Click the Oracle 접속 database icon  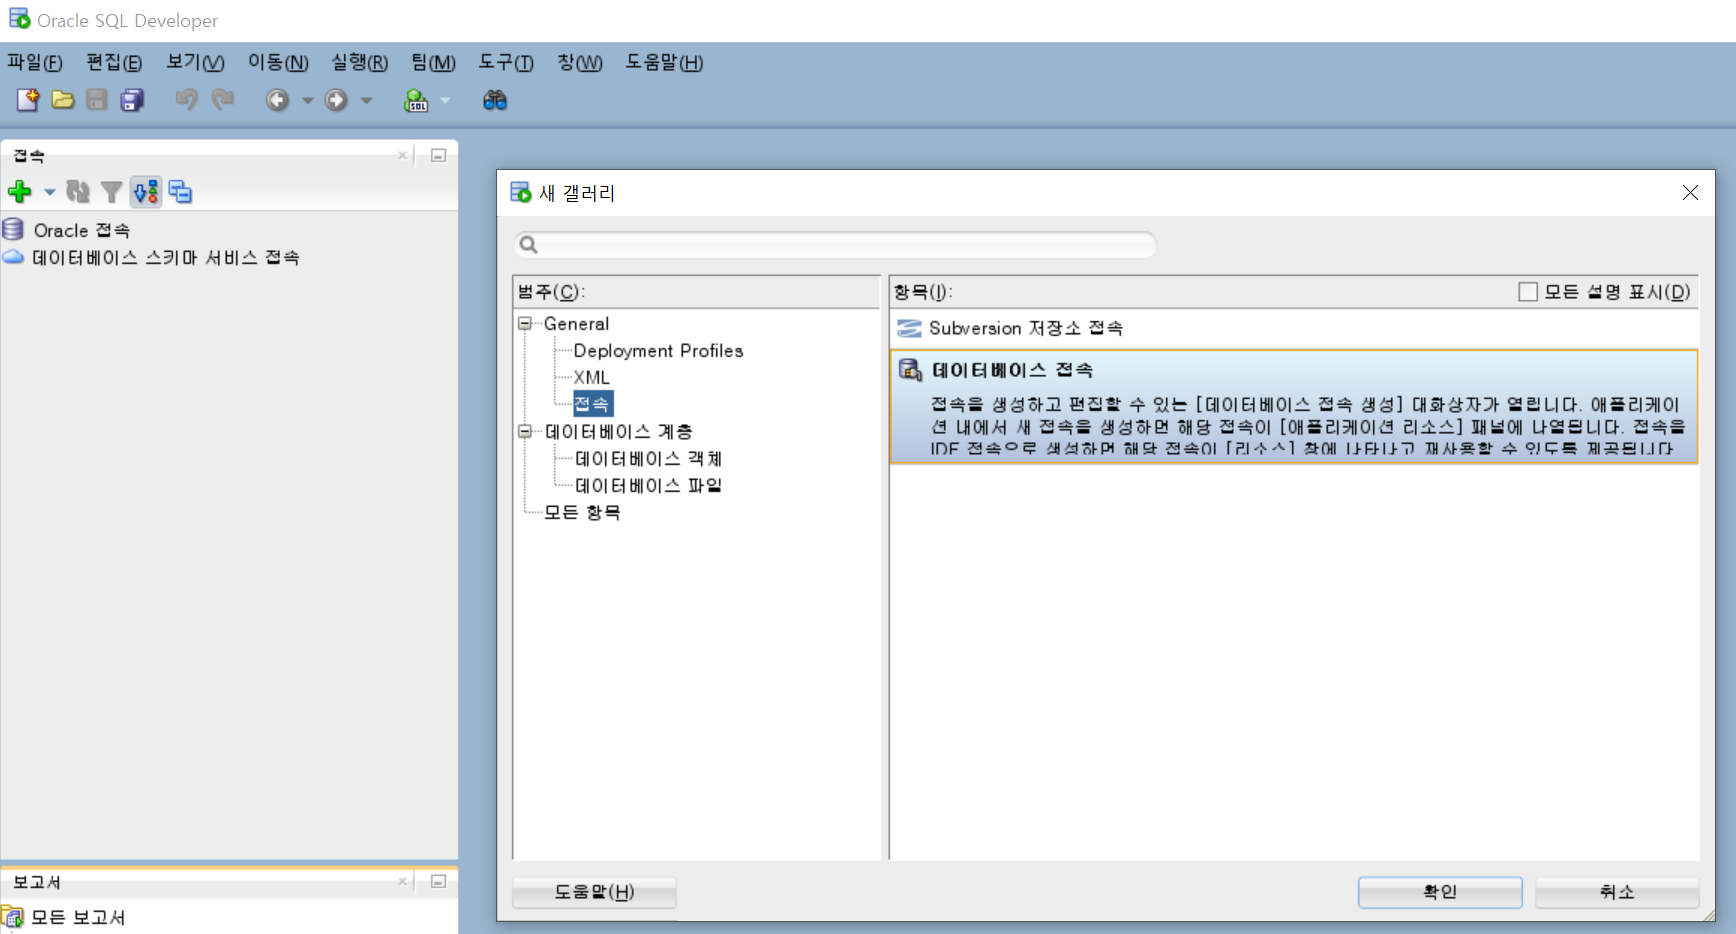click(13, 229)
